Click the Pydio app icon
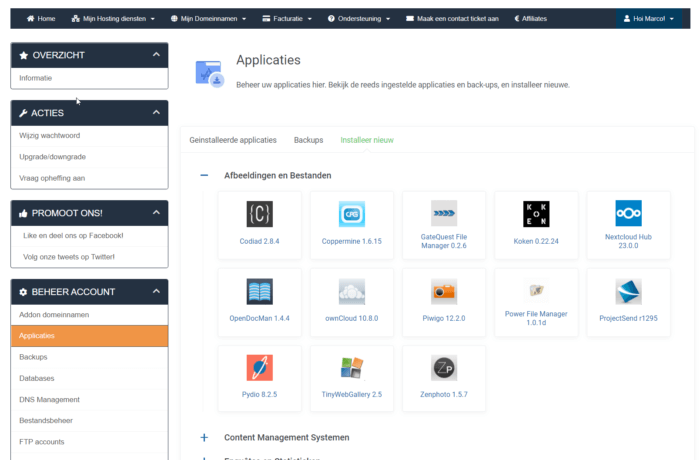 [259, 368]
